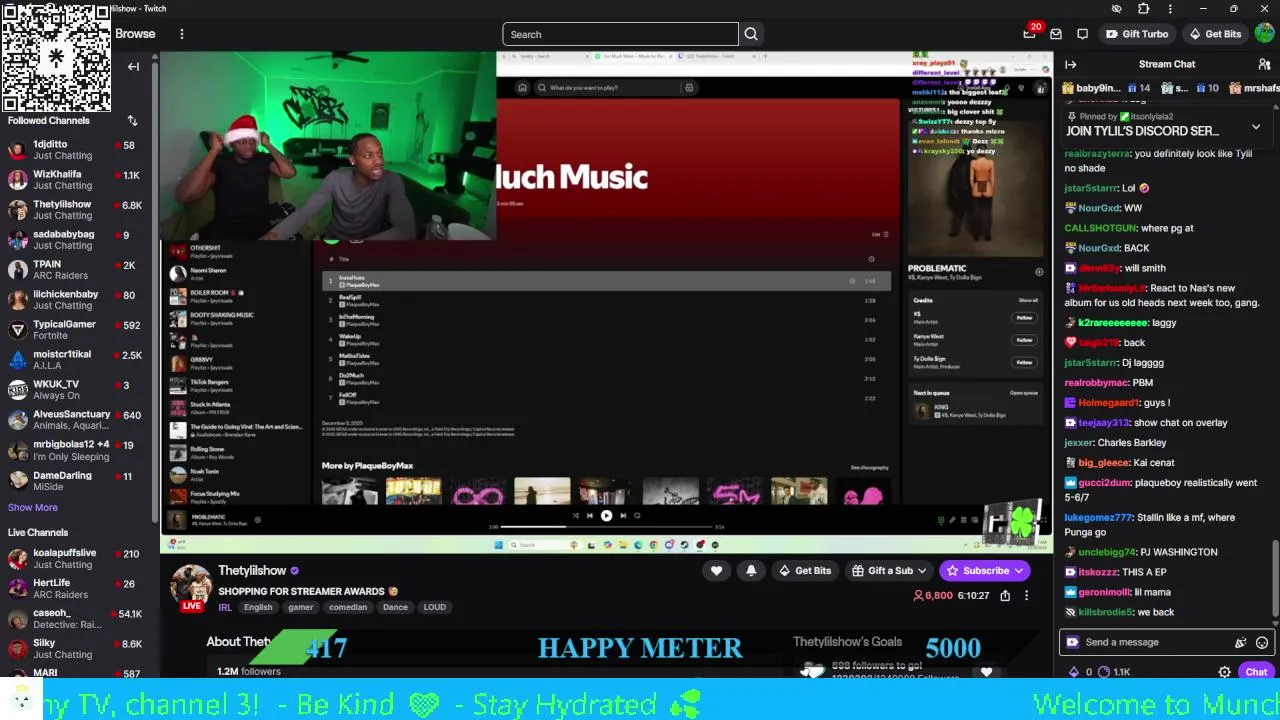The width and height of the screenshot is (1280, 720).
Task: Select the comedian tag
Action: click(x=348, y=607)
